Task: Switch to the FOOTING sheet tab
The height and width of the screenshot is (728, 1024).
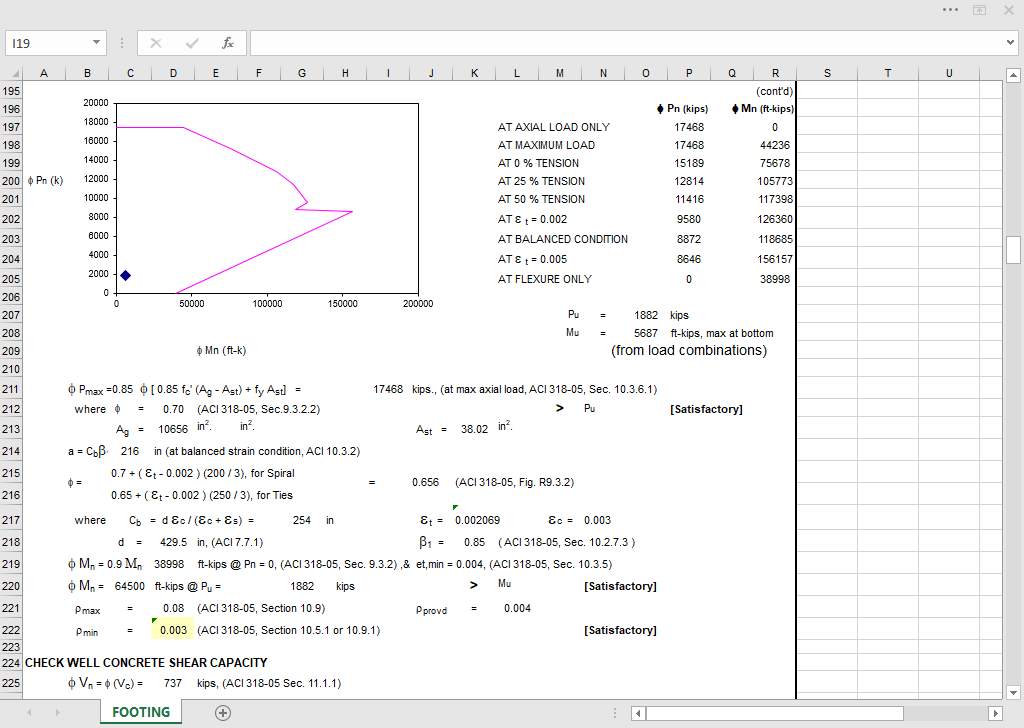Action: (x=141, y=712)
